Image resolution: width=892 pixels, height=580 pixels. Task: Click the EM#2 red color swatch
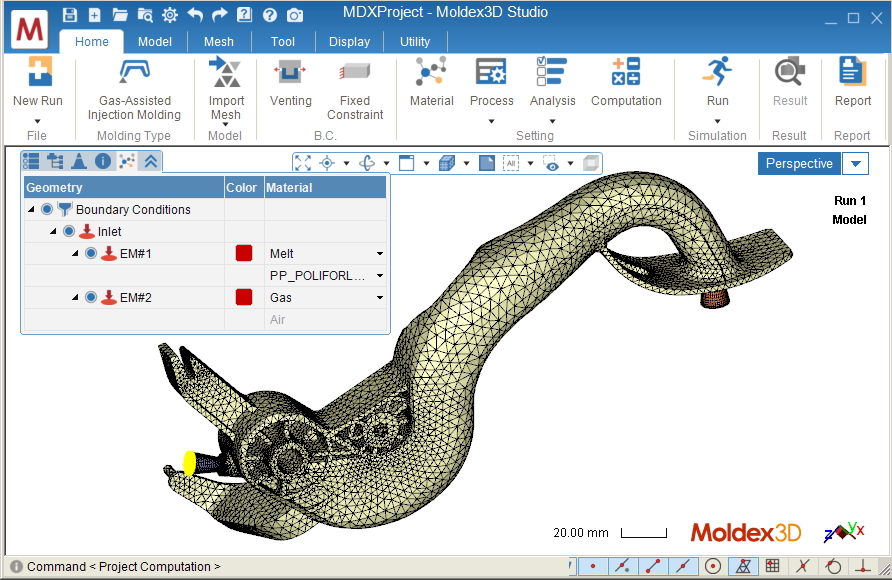click(x=244, y=297)
